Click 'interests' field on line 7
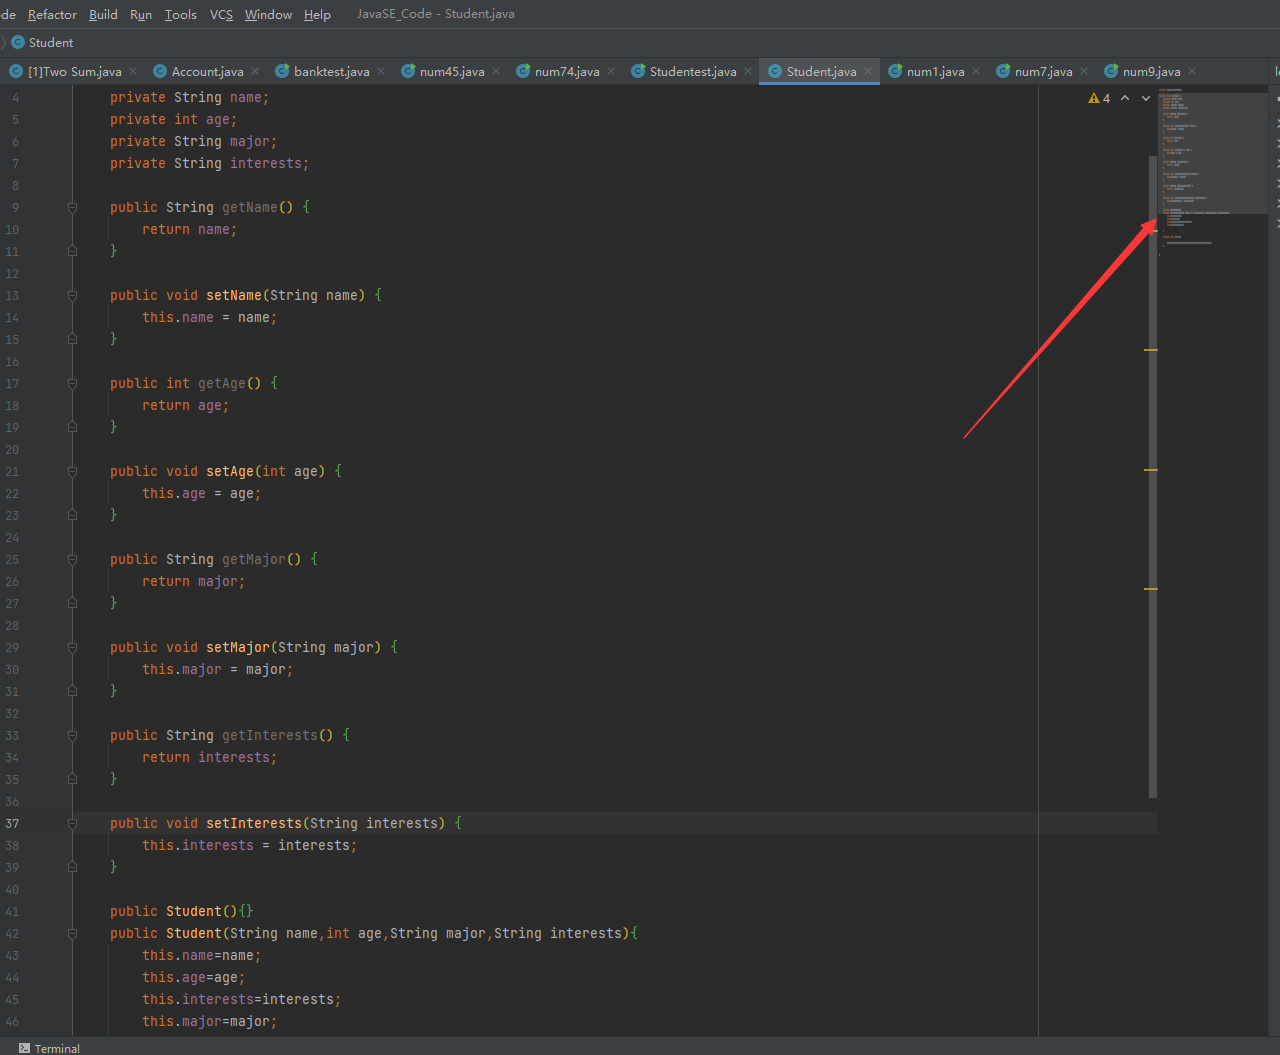Screen dimensions: 1280x1055 266,164
